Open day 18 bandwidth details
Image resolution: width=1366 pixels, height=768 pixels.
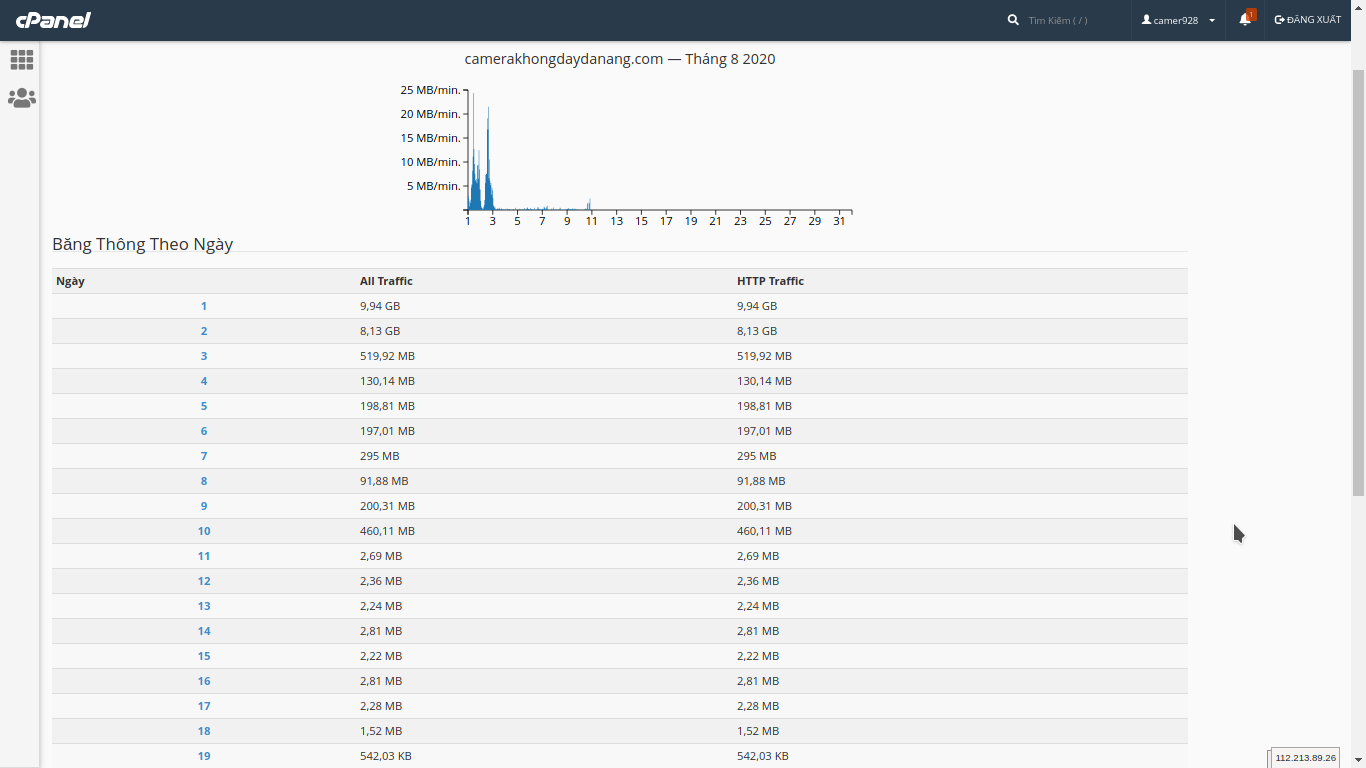click(204, 731)
